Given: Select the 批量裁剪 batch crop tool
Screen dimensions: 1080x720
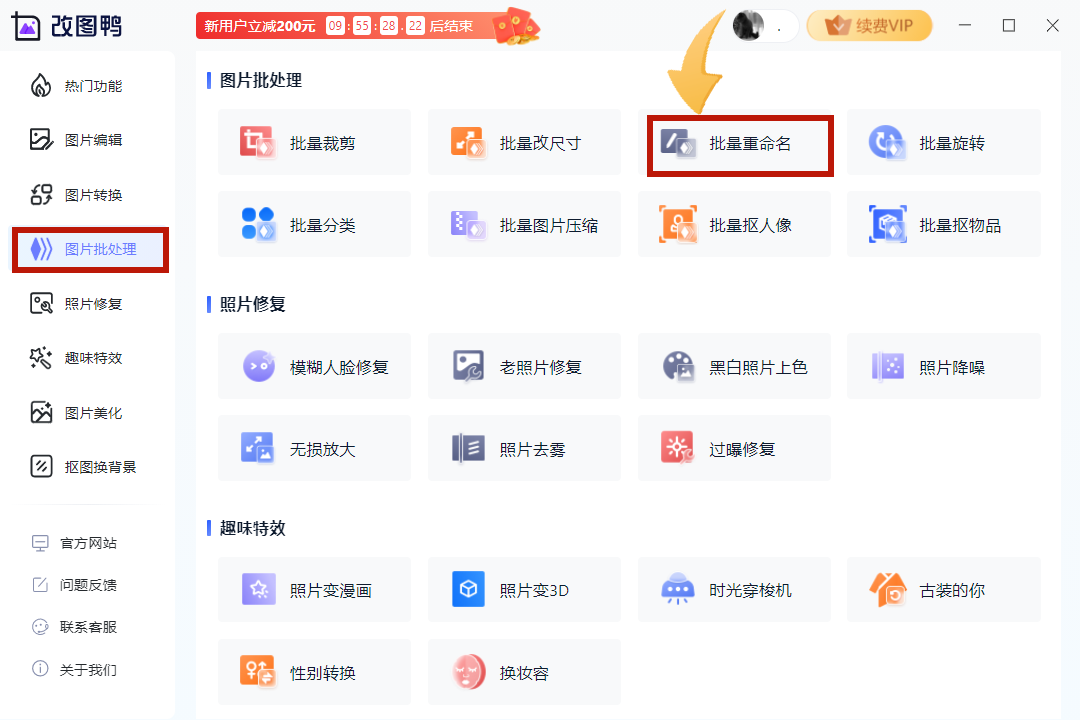Looking at the screenshot, I should (x=314, y=142).
